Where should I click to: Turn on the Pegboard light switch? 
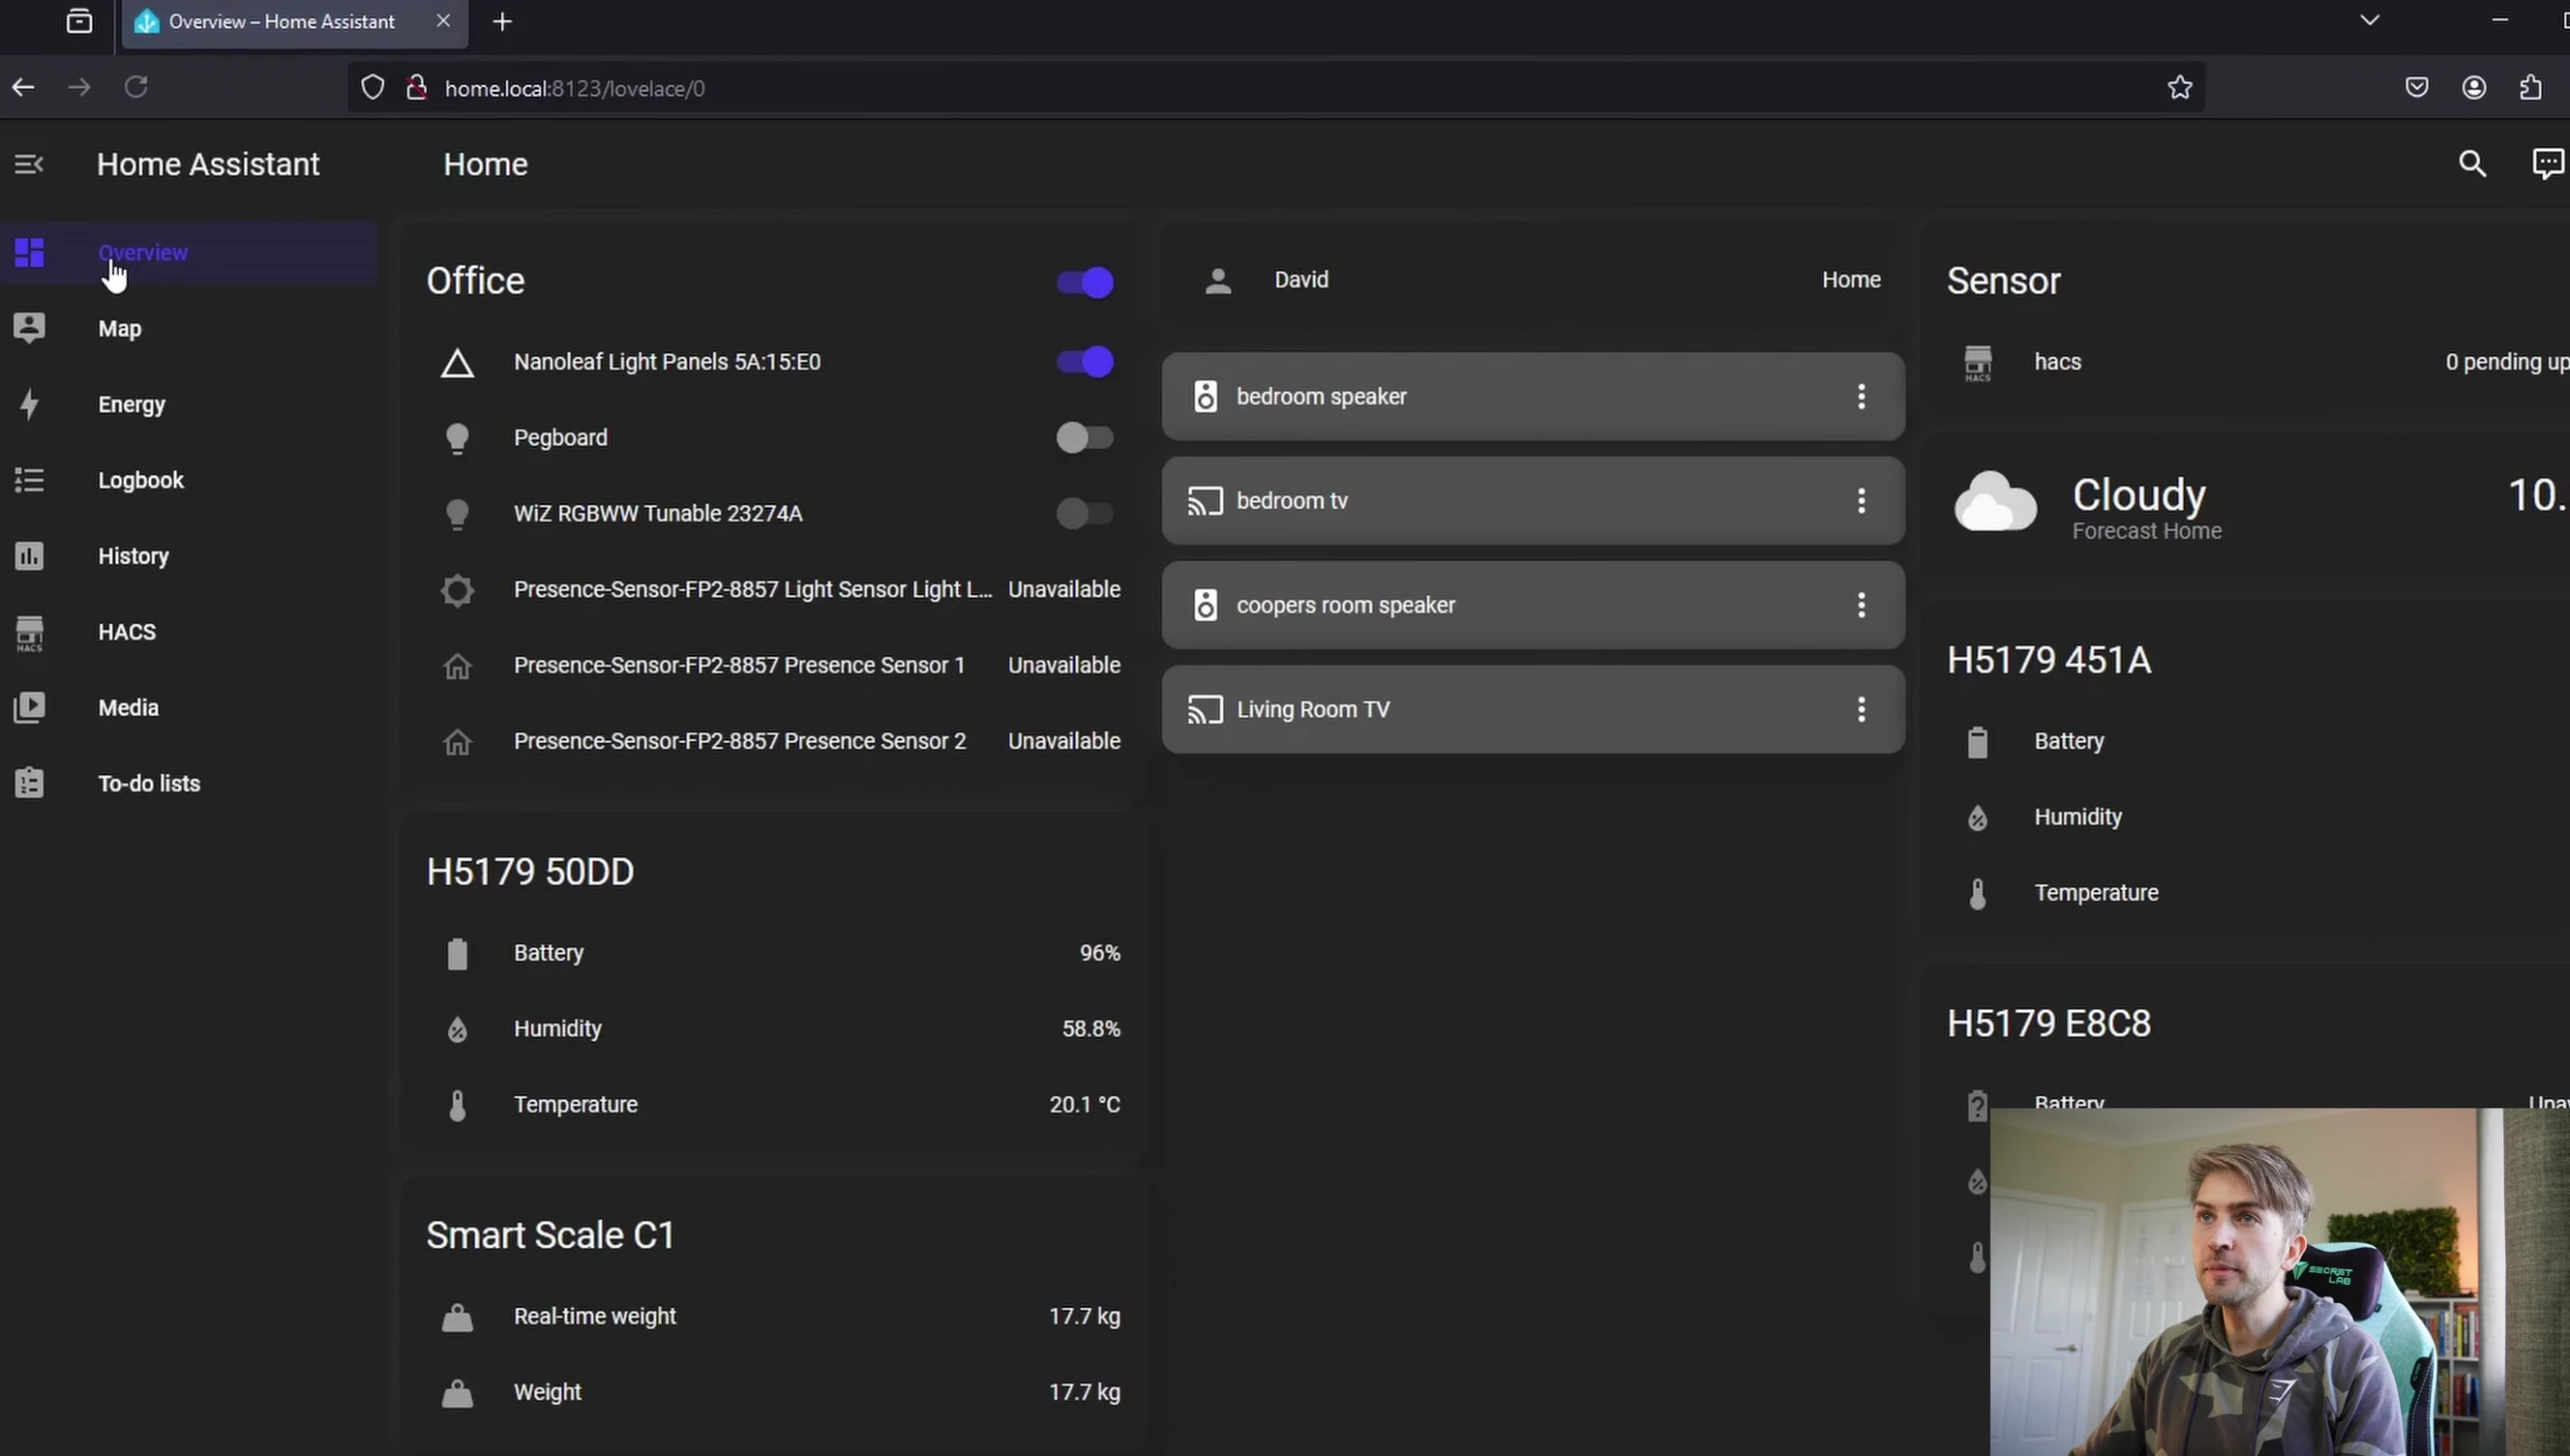point(1085,438)
